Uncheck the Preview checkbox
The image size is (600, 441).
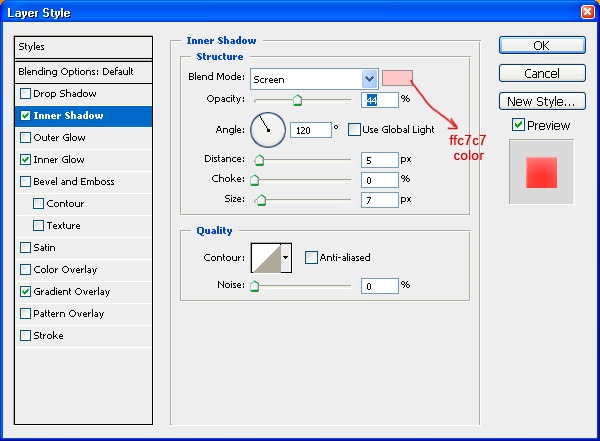[x=518, y=125]
